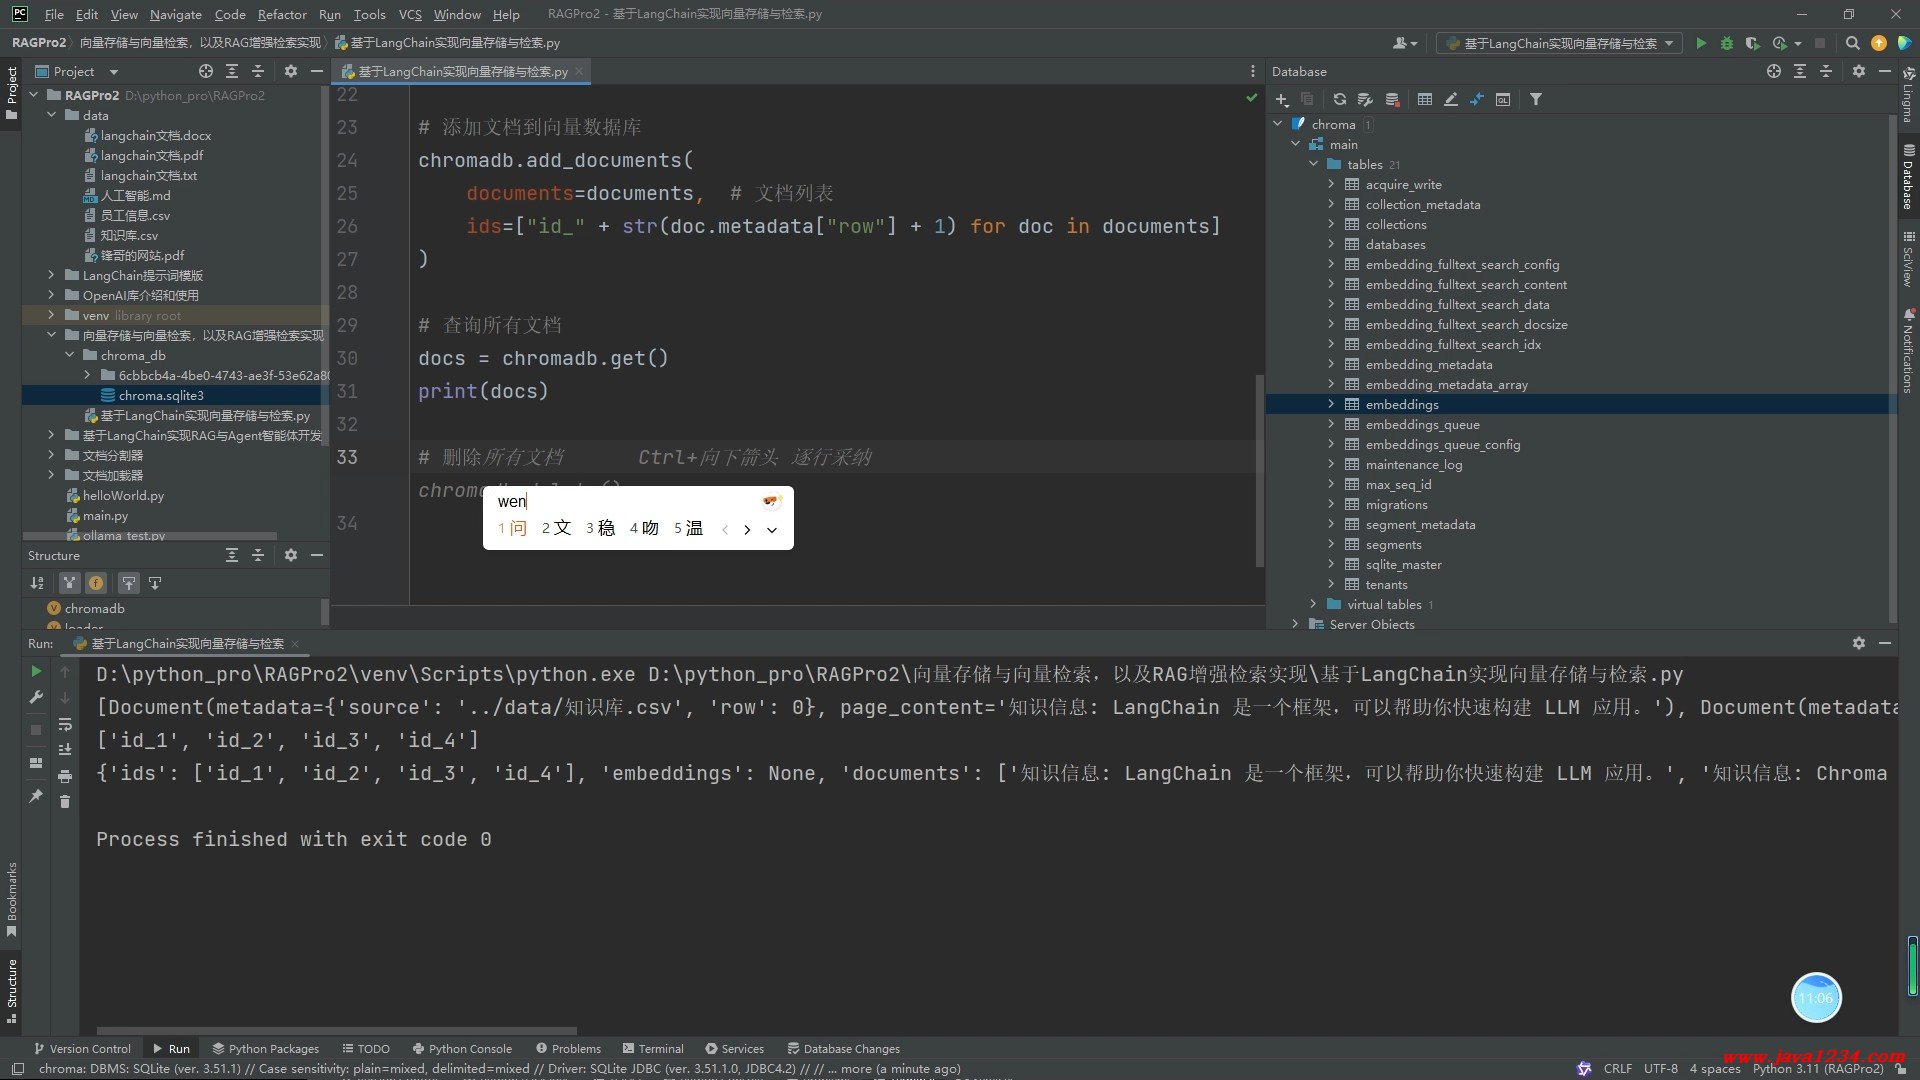1920x1080 pixels.
Task: Toggle Sort Alphabetically in Structure panel
Action: coord(37,583)
